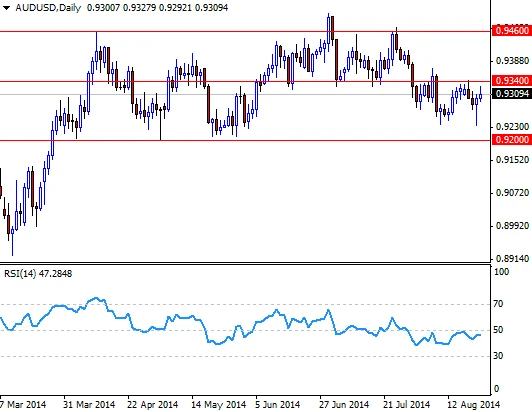Select the 0.93400 red price label
This screenshot has height=412, width=532.
(x=512, y=81)
